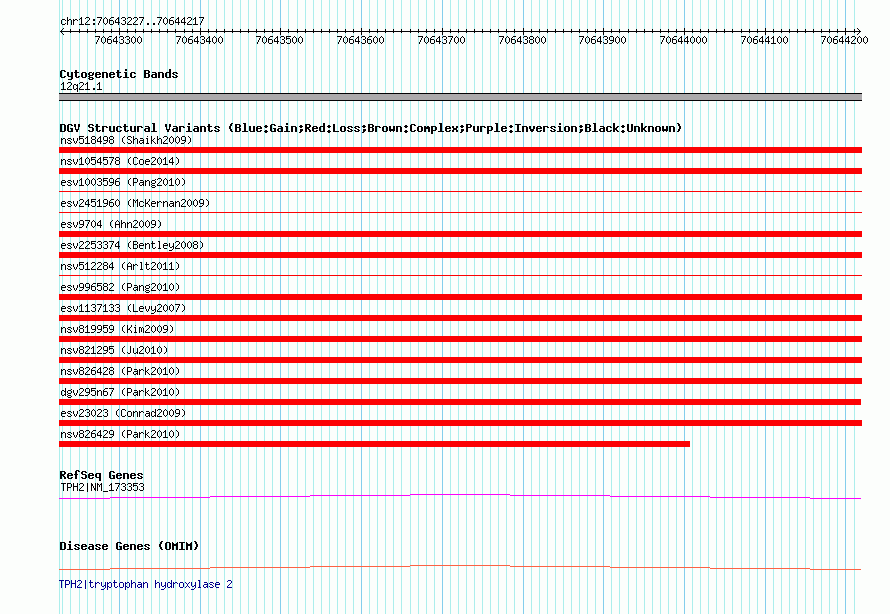Open variant nsv518498 (Shaikh2009) label
The width and height of the screenshot is (890, 614).
(x=126, y=140)
